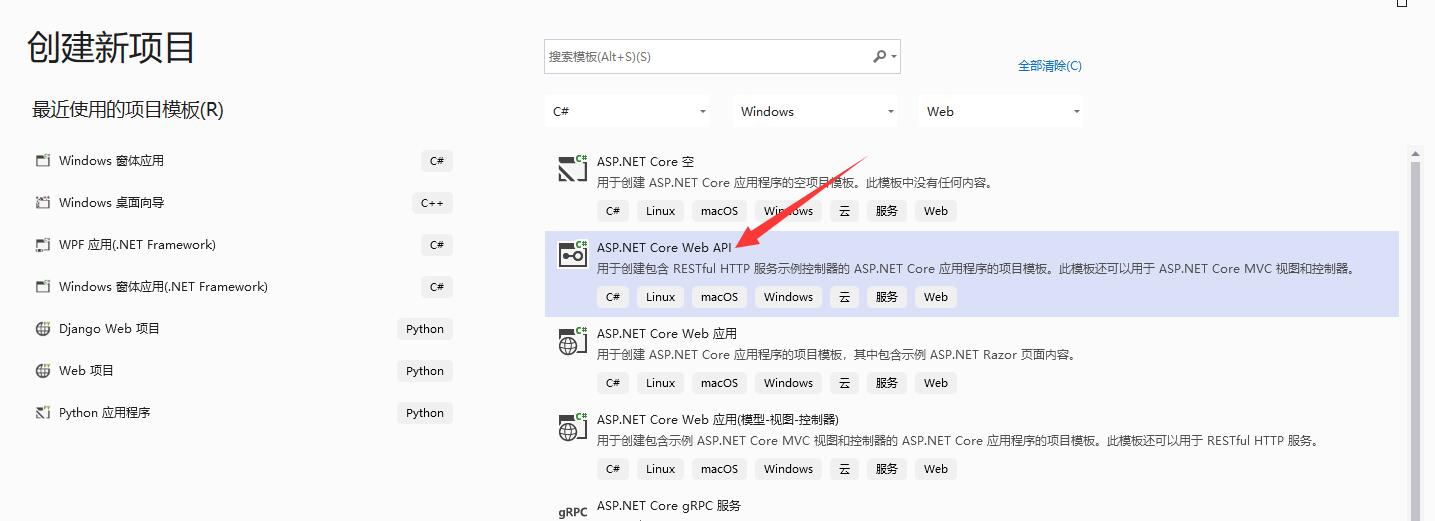This screenshot has width=1435, height=521.
Task: Click the C++ tag on Windows 桌面向导
Action: 432,203
